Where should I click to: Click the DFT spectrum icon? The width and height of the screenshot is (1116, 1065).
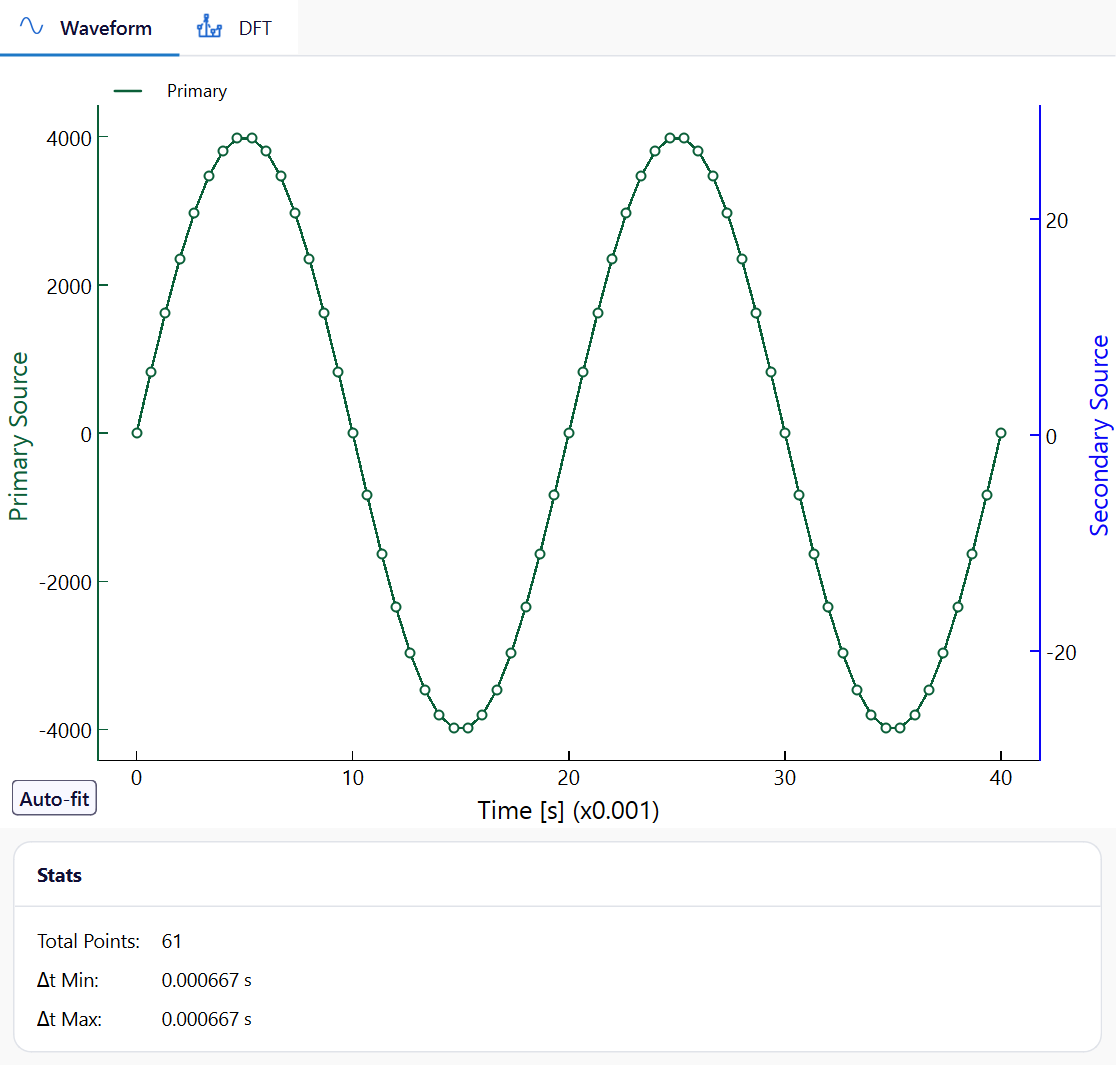(x=209, y=26)
